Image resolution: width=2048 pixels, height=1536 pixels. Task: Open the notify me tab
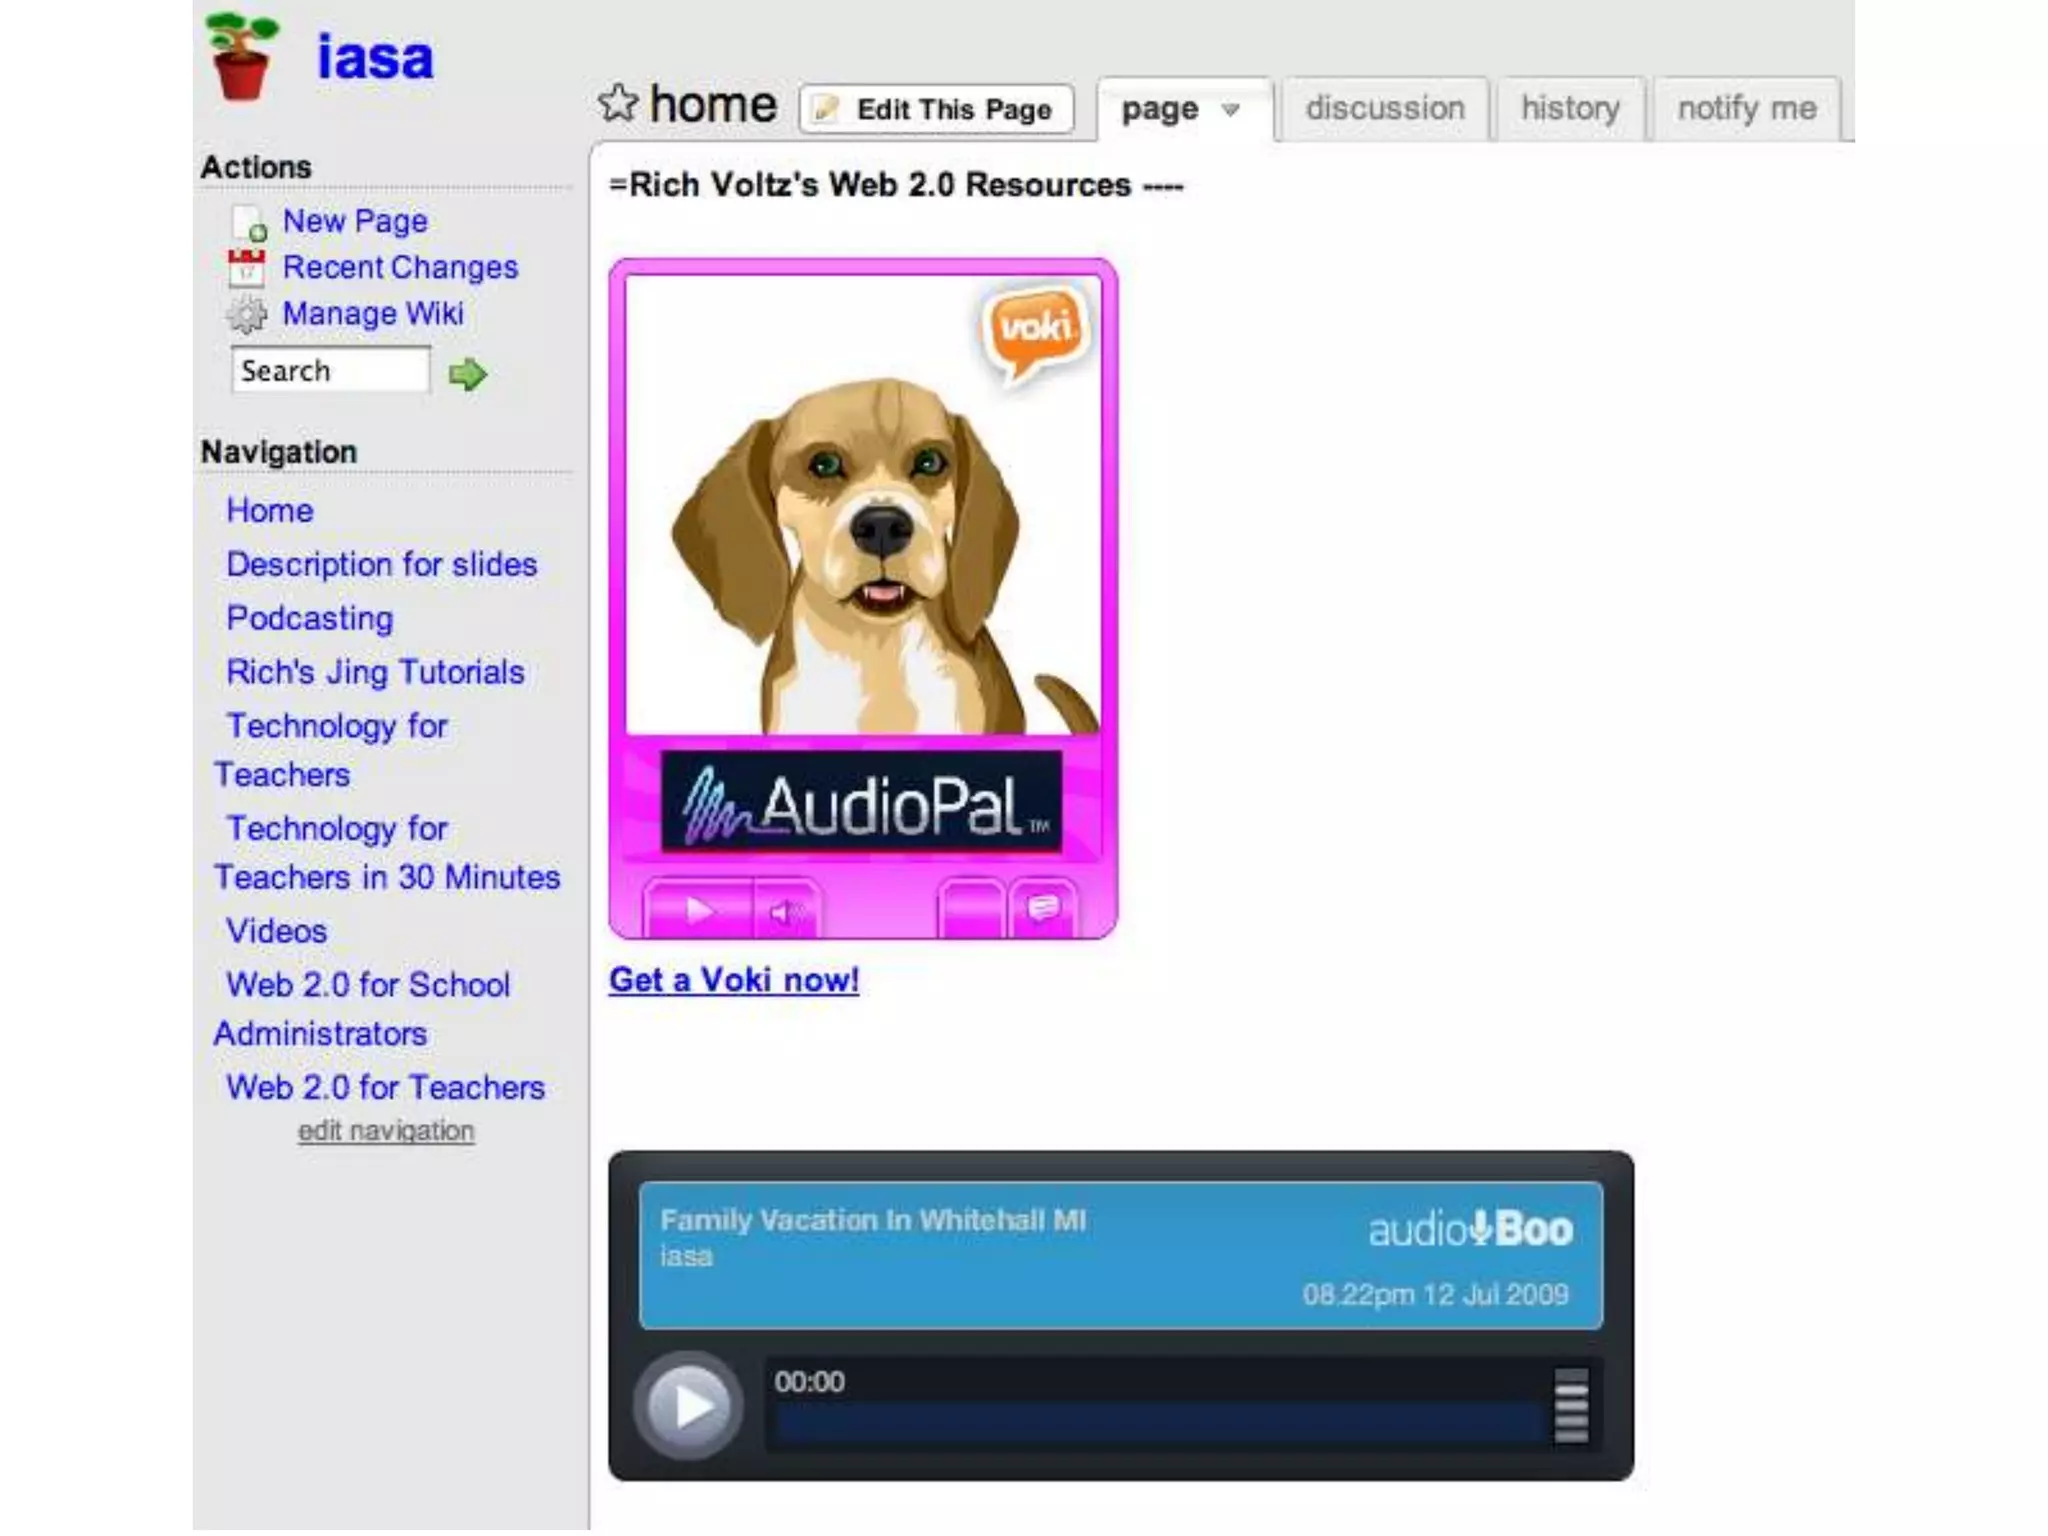click(1747, 108)
